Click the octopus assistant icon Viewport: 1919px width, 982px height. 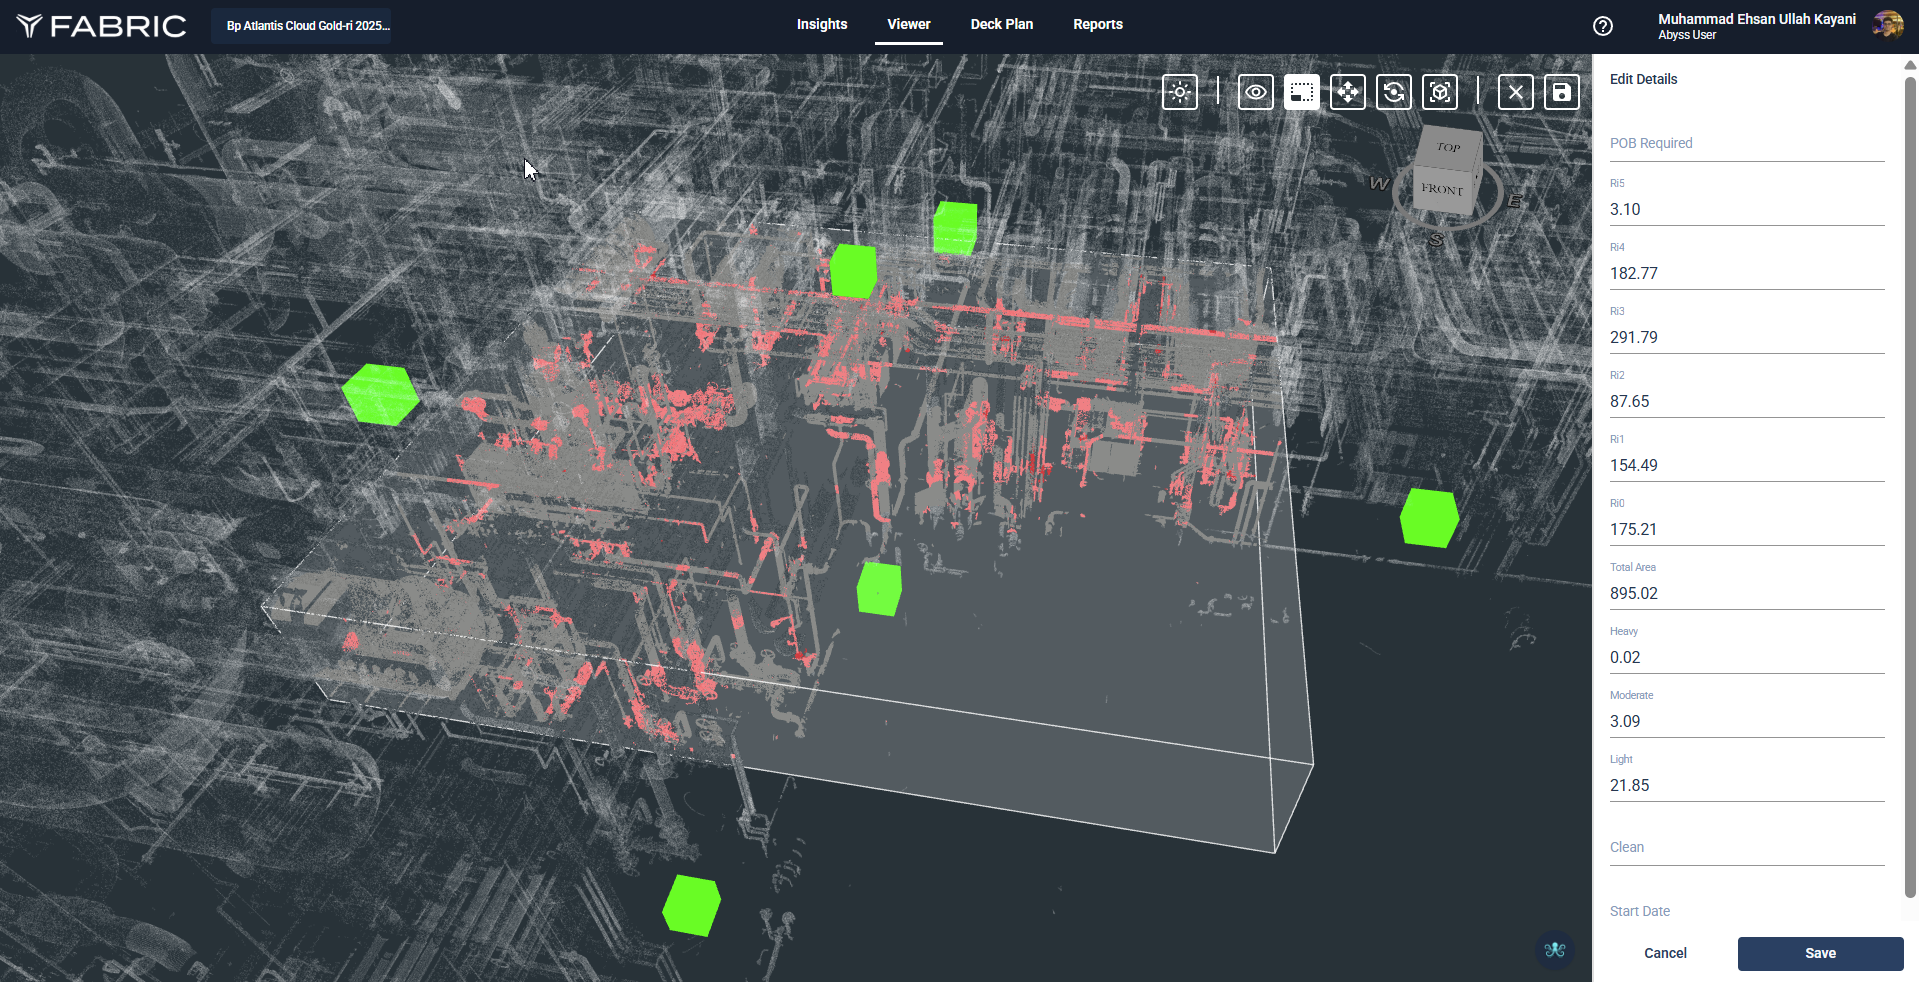1554,949
